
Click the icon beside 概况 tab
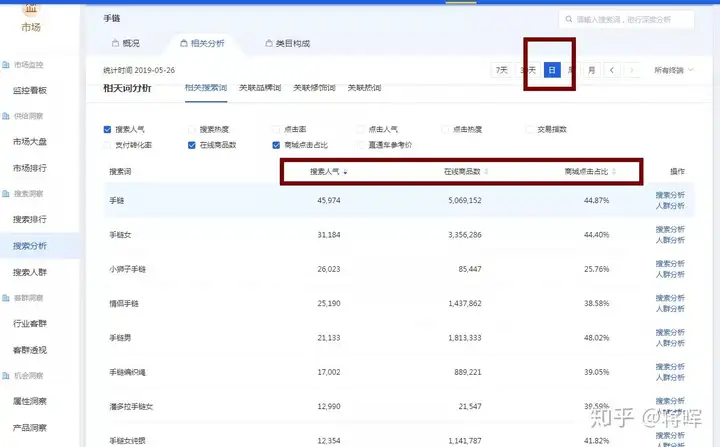point(115,43)
